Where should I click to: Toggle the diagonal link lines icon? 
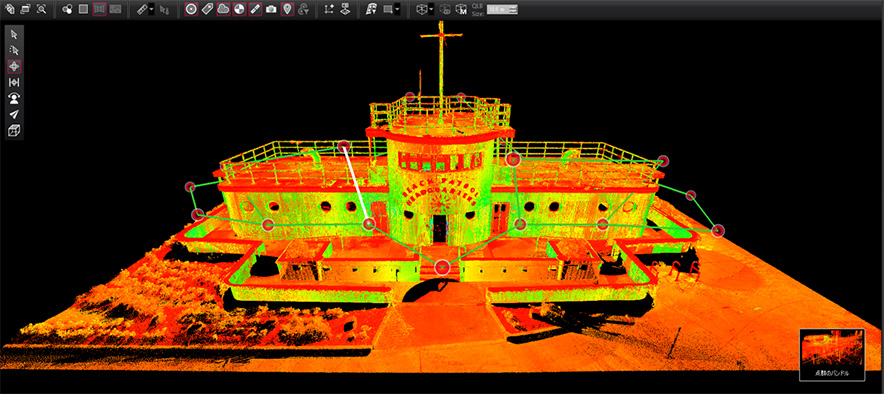255,9
